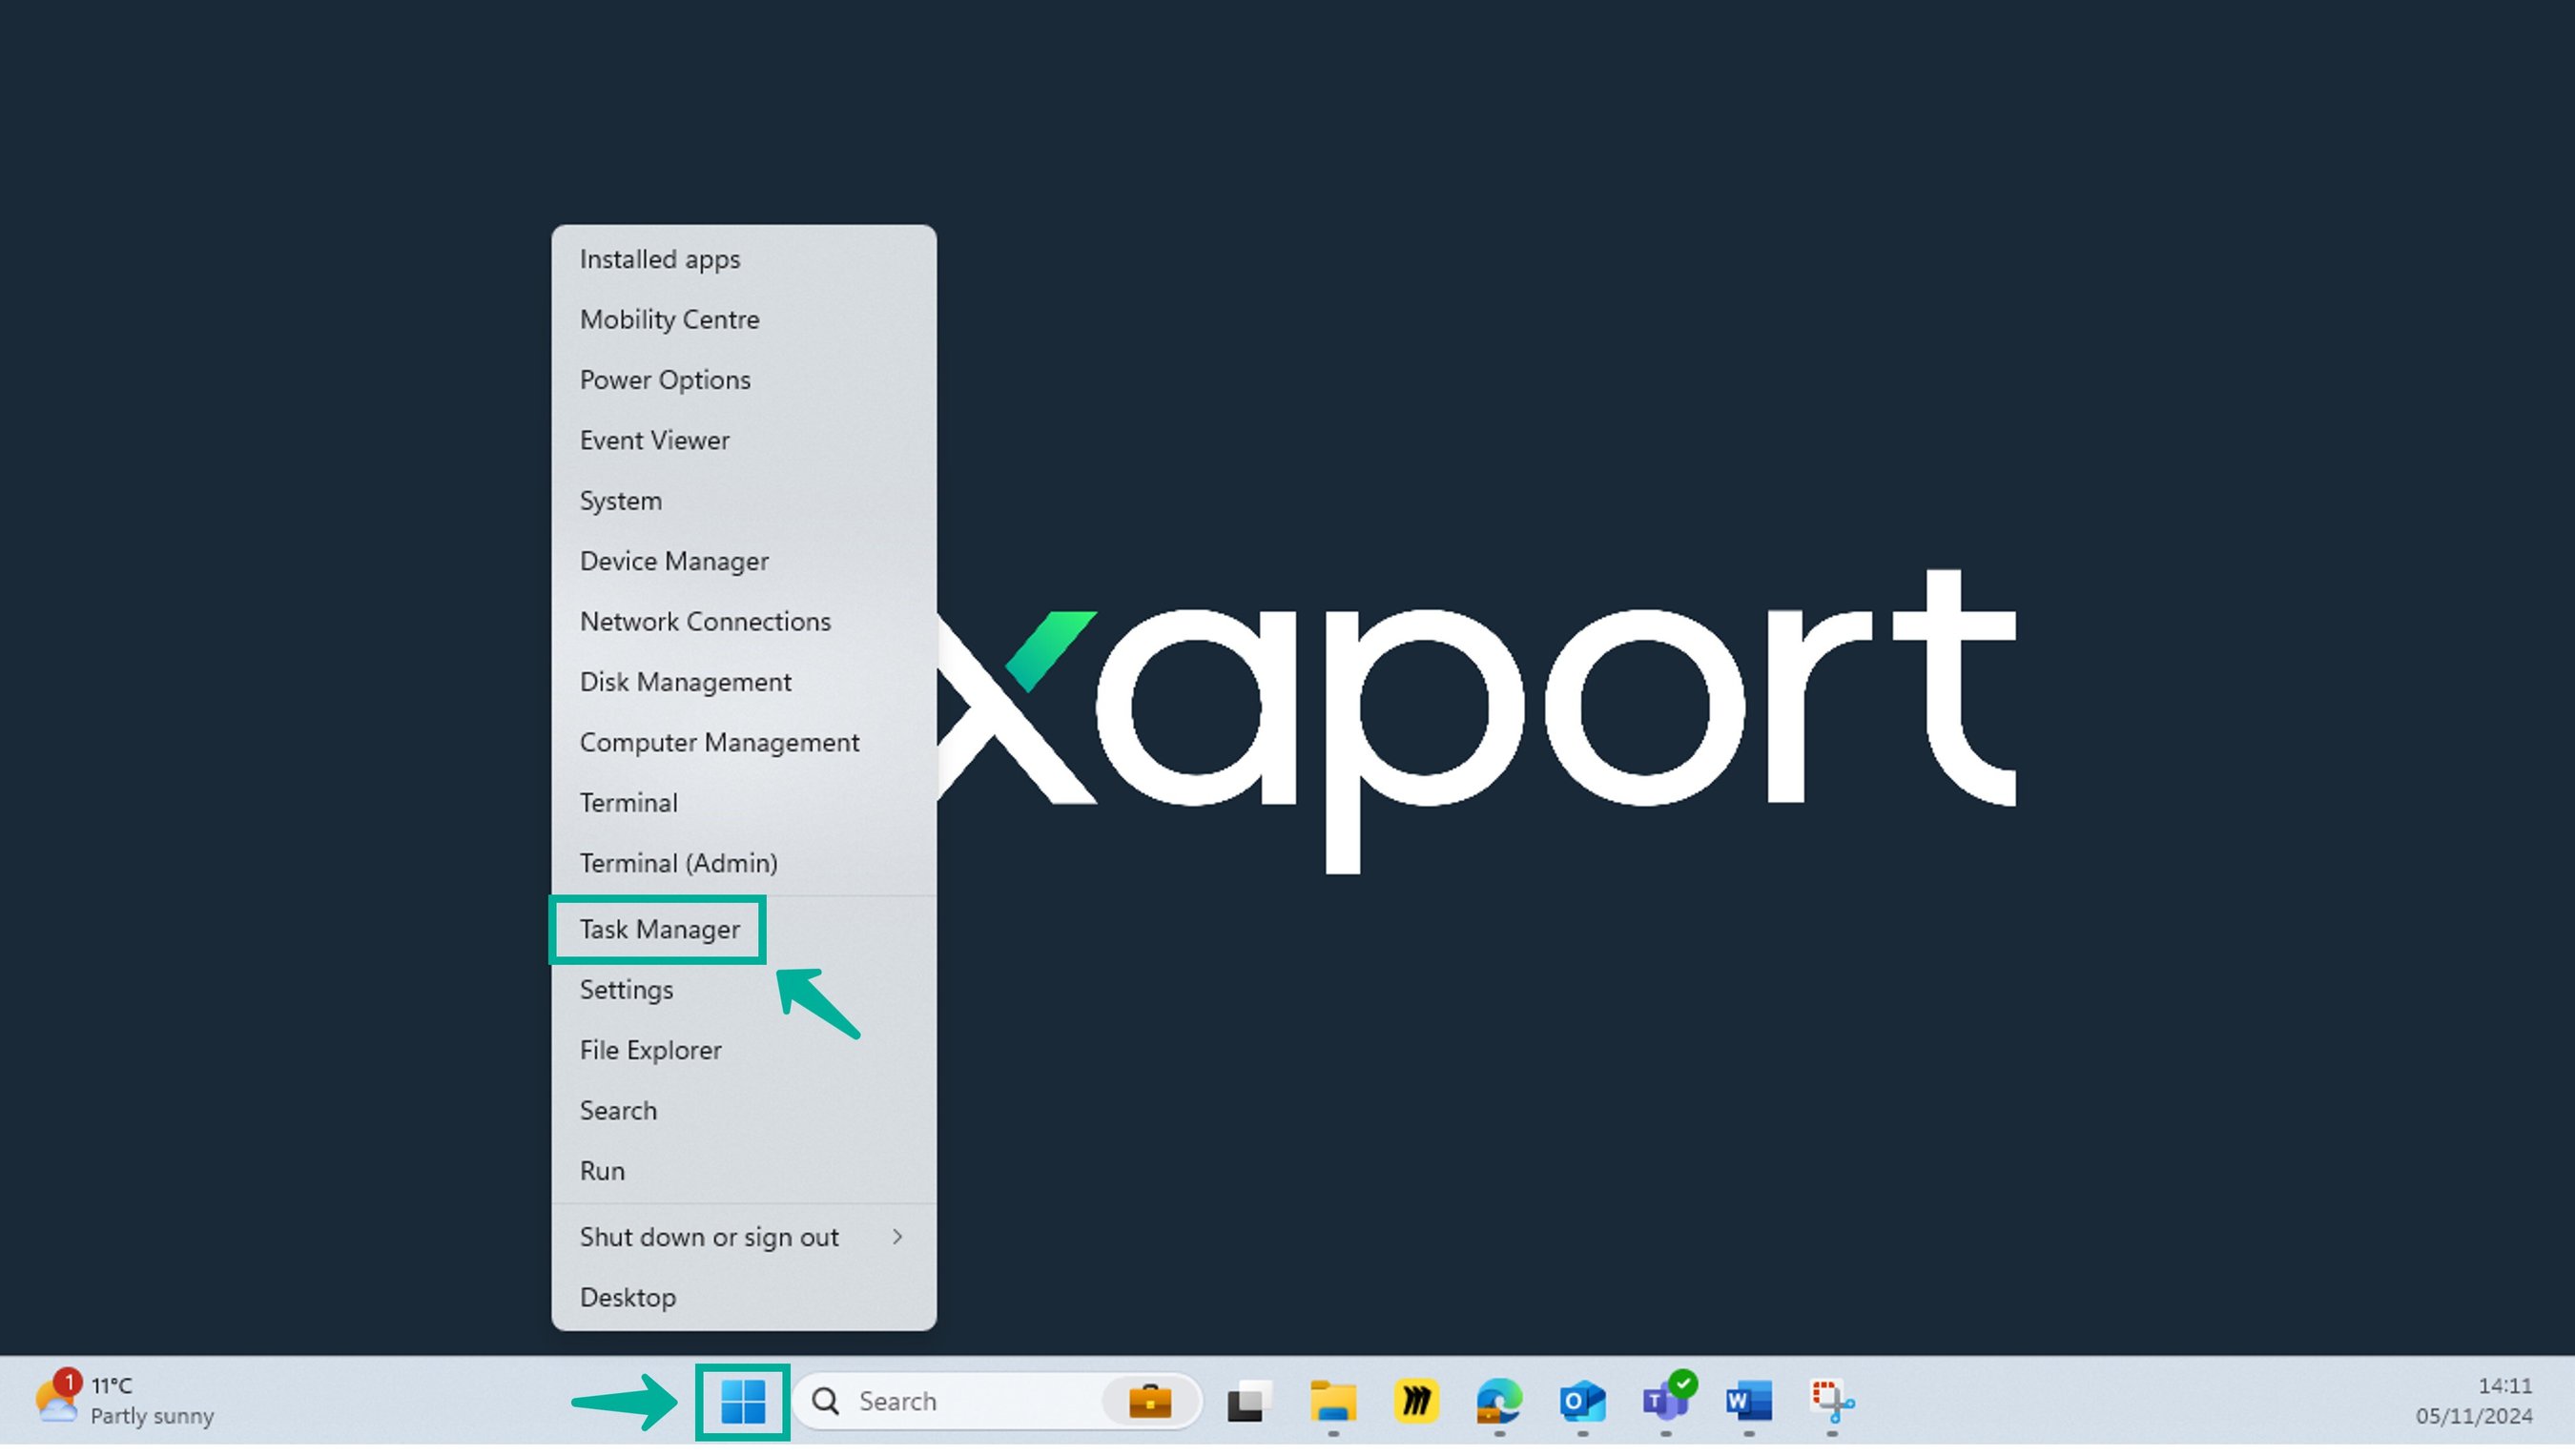Open Task Manager from the menu

click(x=657, y=929)
